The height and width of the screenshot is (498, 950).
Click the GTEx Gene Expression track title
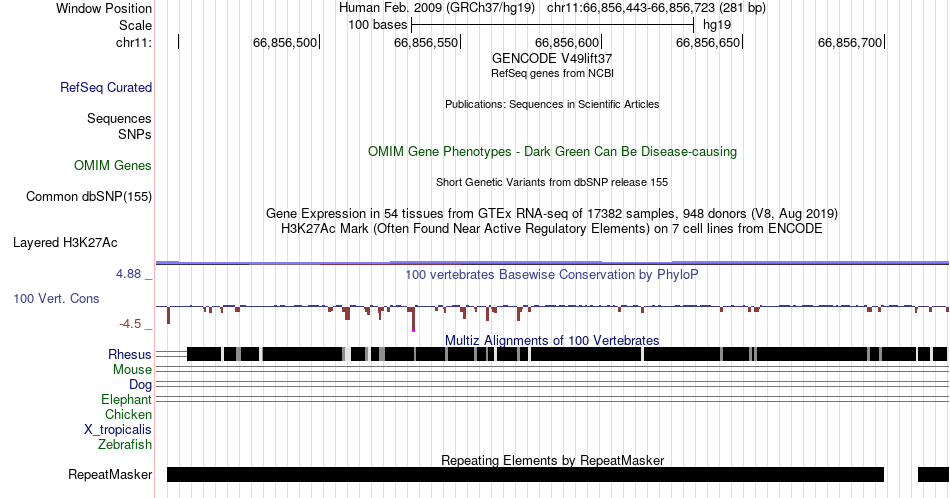click(x=552, y=213)
